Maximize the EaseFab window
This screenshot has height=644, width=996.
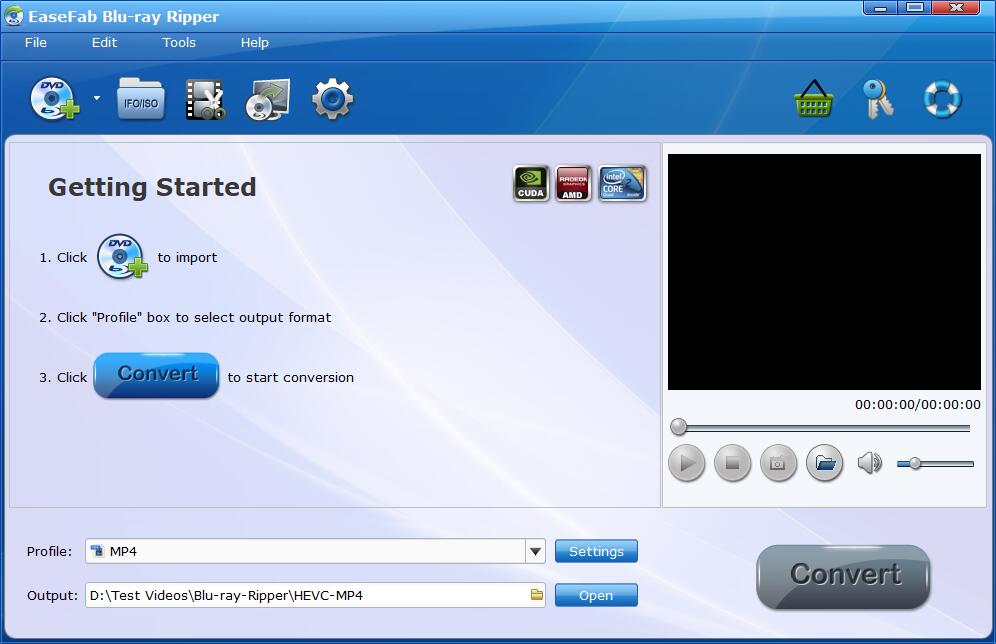915,8
